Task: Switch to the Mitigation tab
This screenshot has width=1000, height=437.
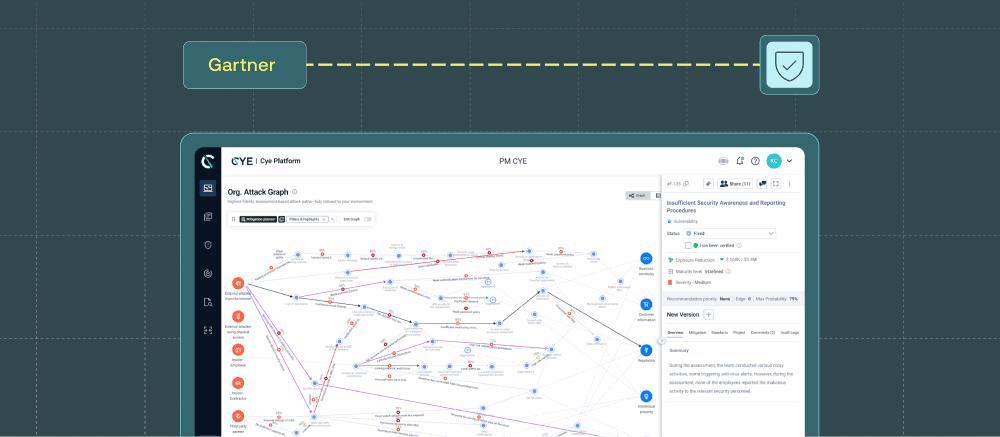Action: pyautogui.click(x=697, y=332)
